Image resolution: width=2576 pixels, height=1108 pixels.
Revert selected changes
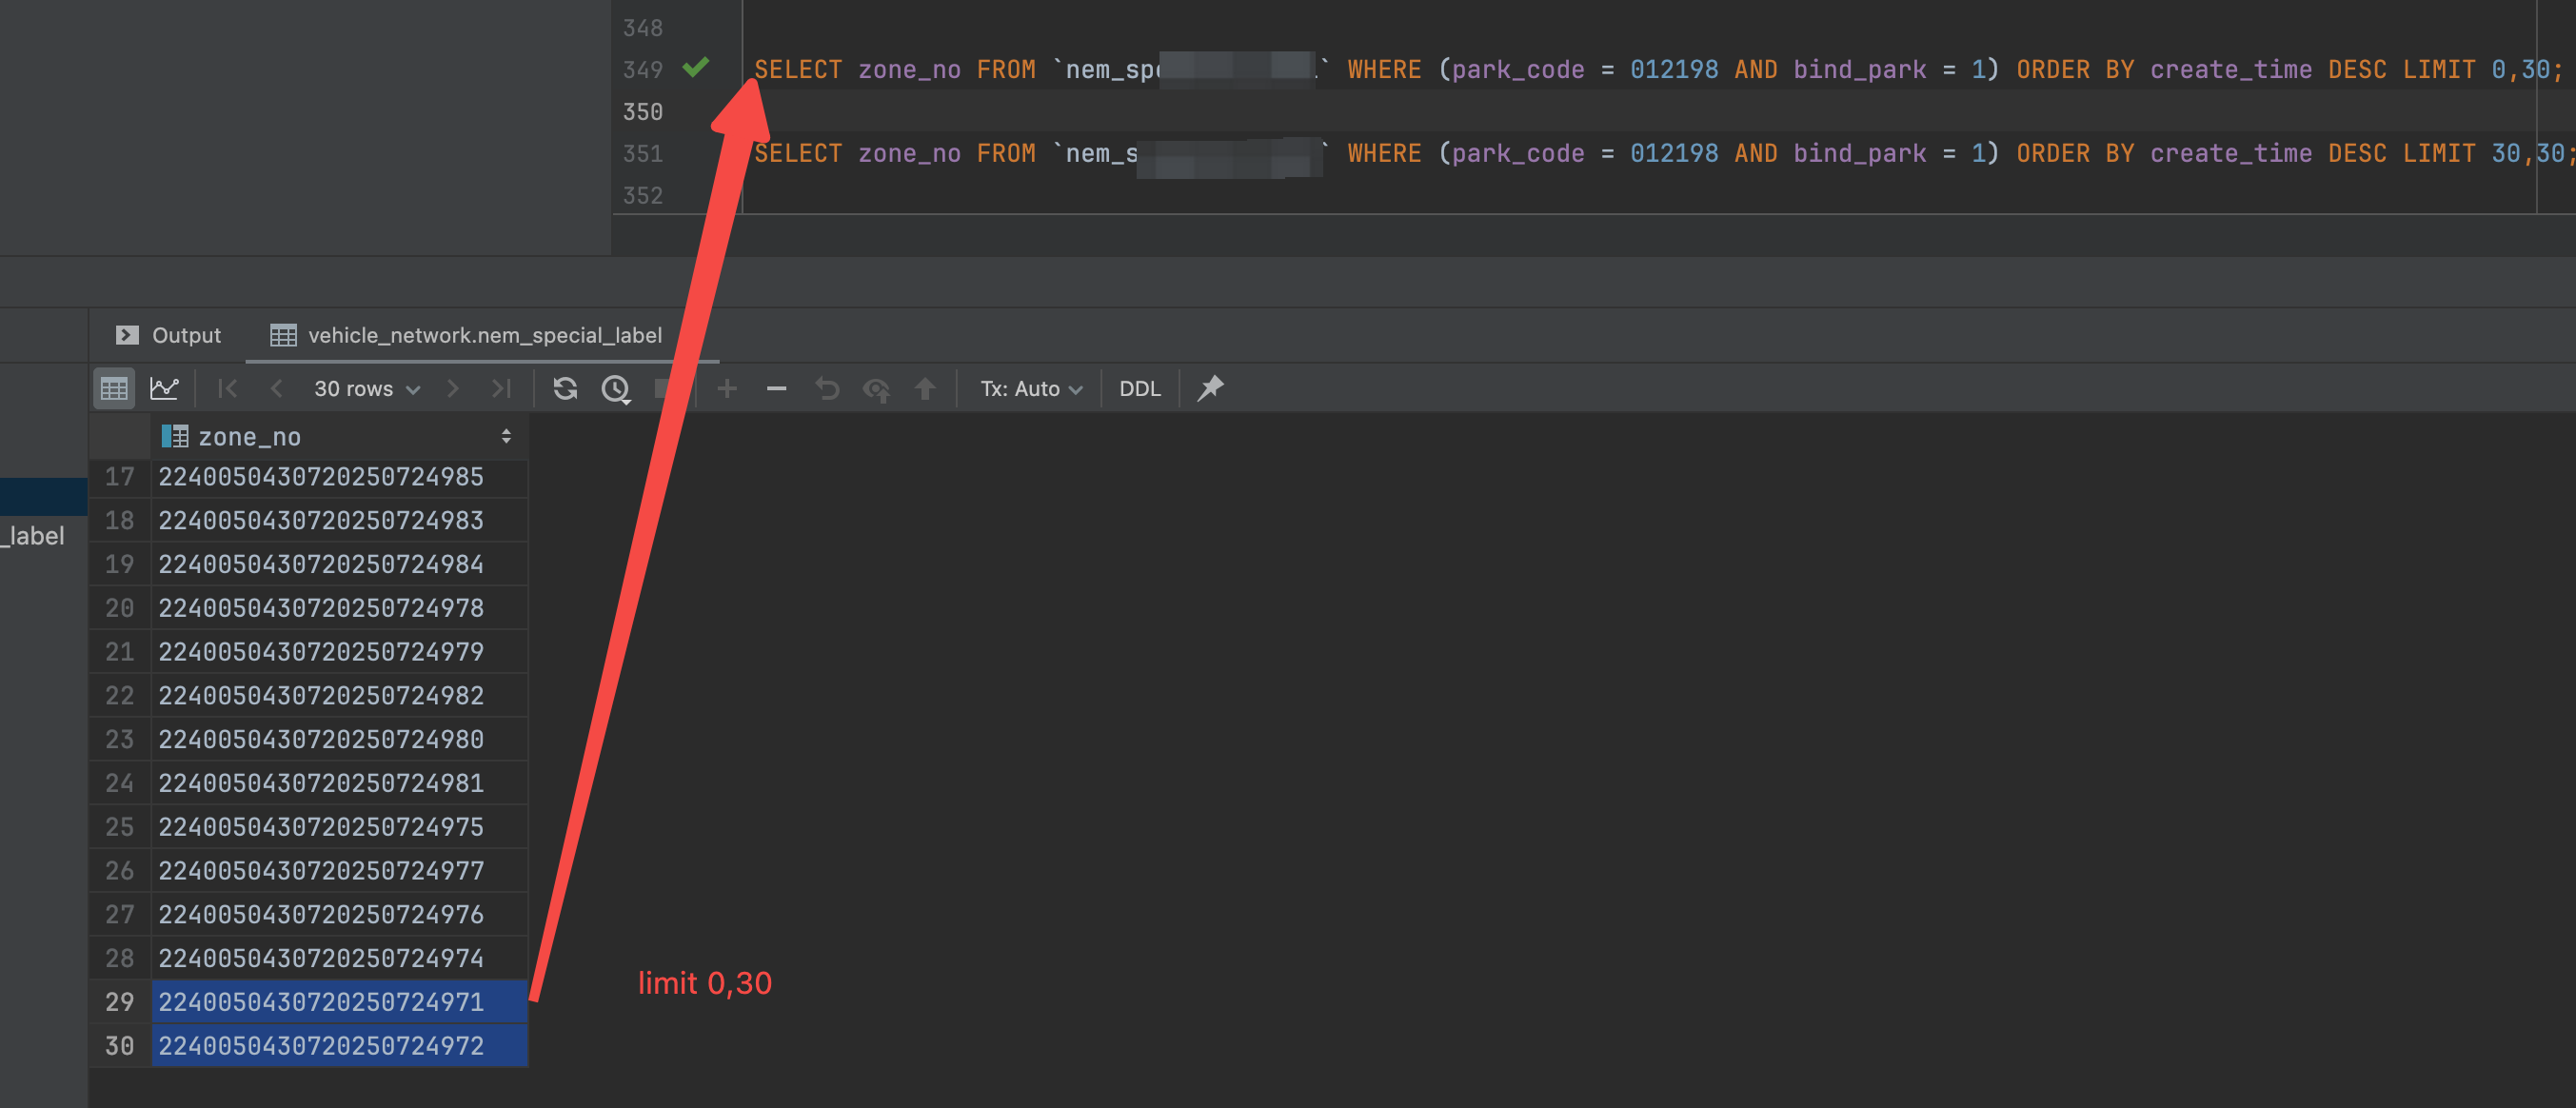(827, 388)
